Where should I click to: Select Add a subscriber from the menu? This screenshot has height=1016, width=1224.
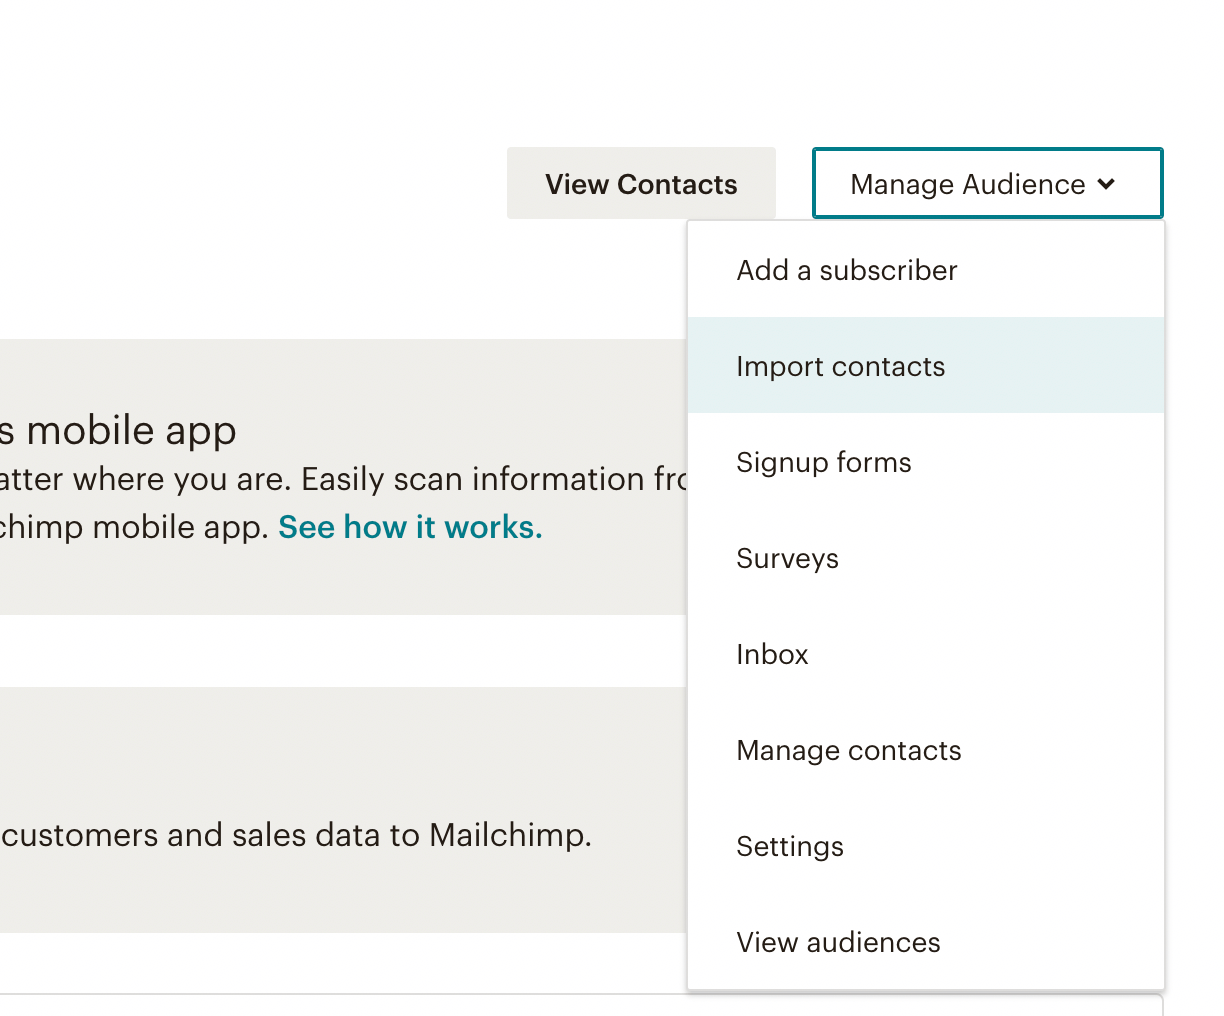click(847, 270)
